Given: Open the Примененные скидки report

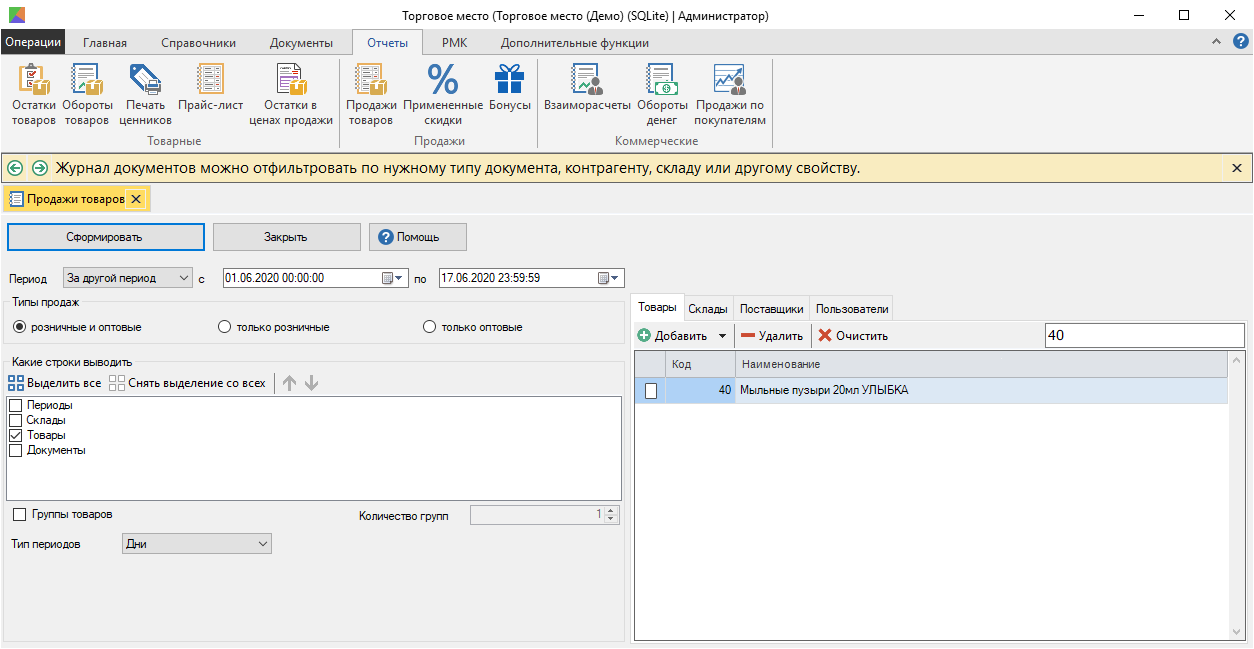Looking at the screenshot, I should pos(442,95).
